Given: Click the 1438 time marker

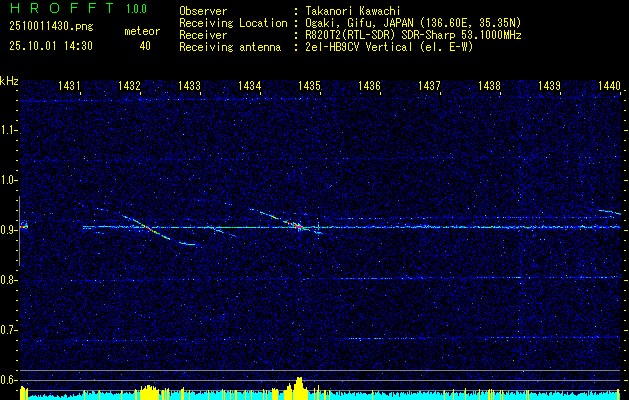Looking at the screenshot, I should coord(489,85).
